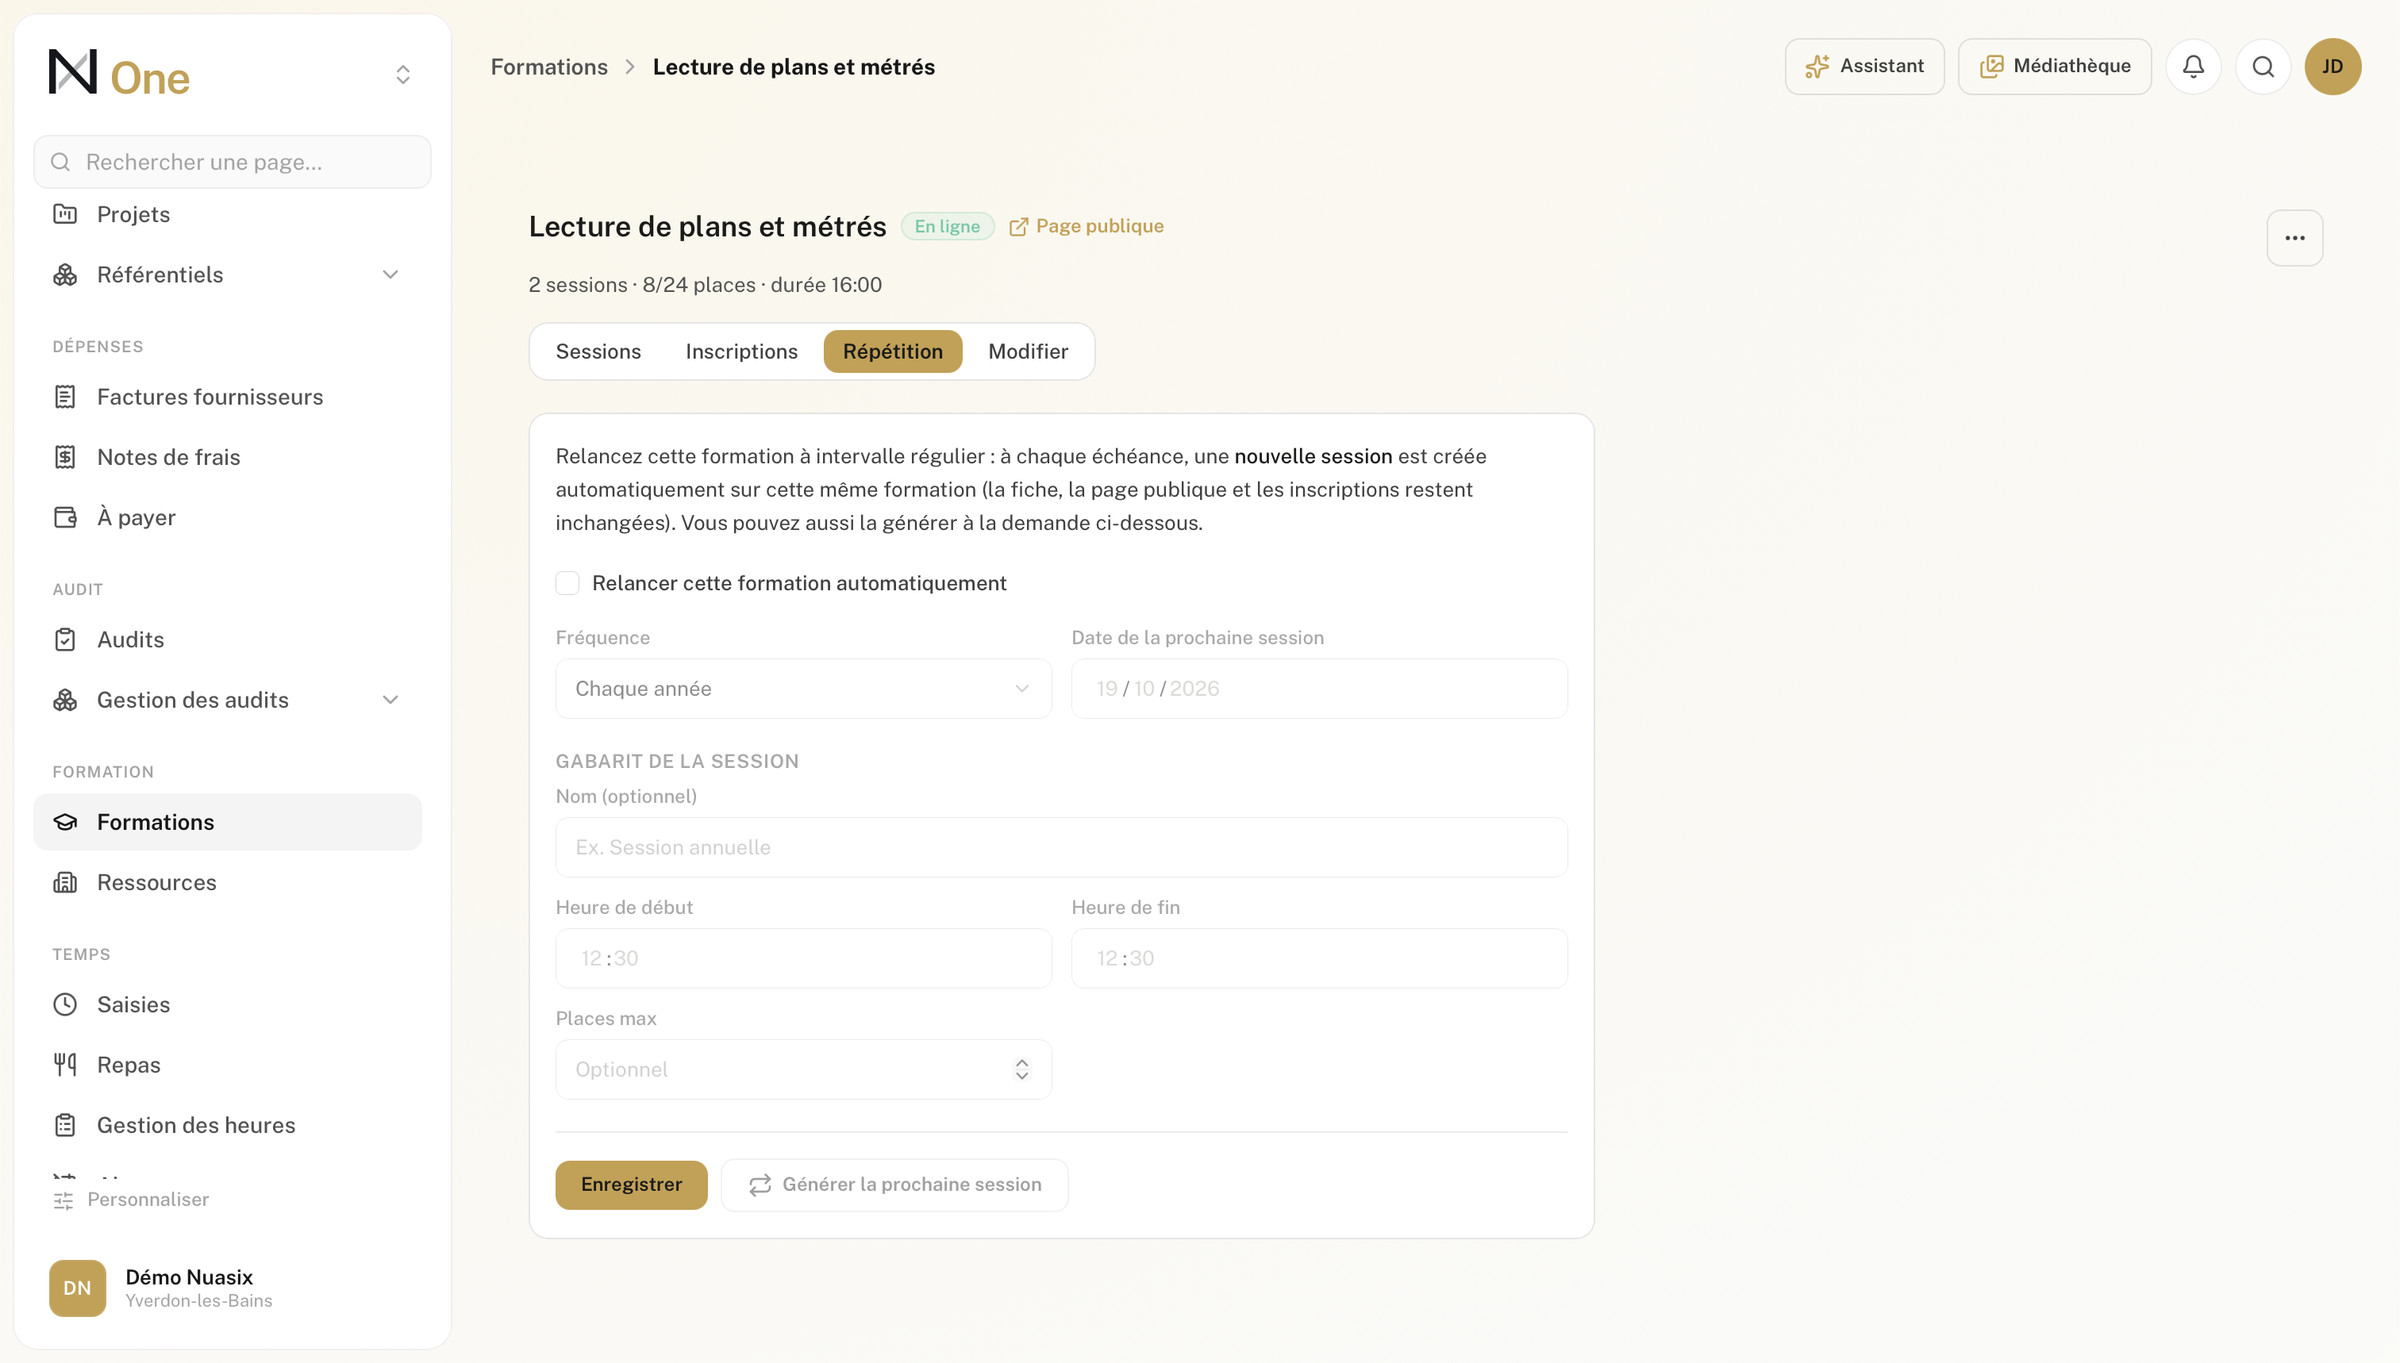Open Projets in the sidebar
Screen dimensions: 2400x1363
click(227, 214)
